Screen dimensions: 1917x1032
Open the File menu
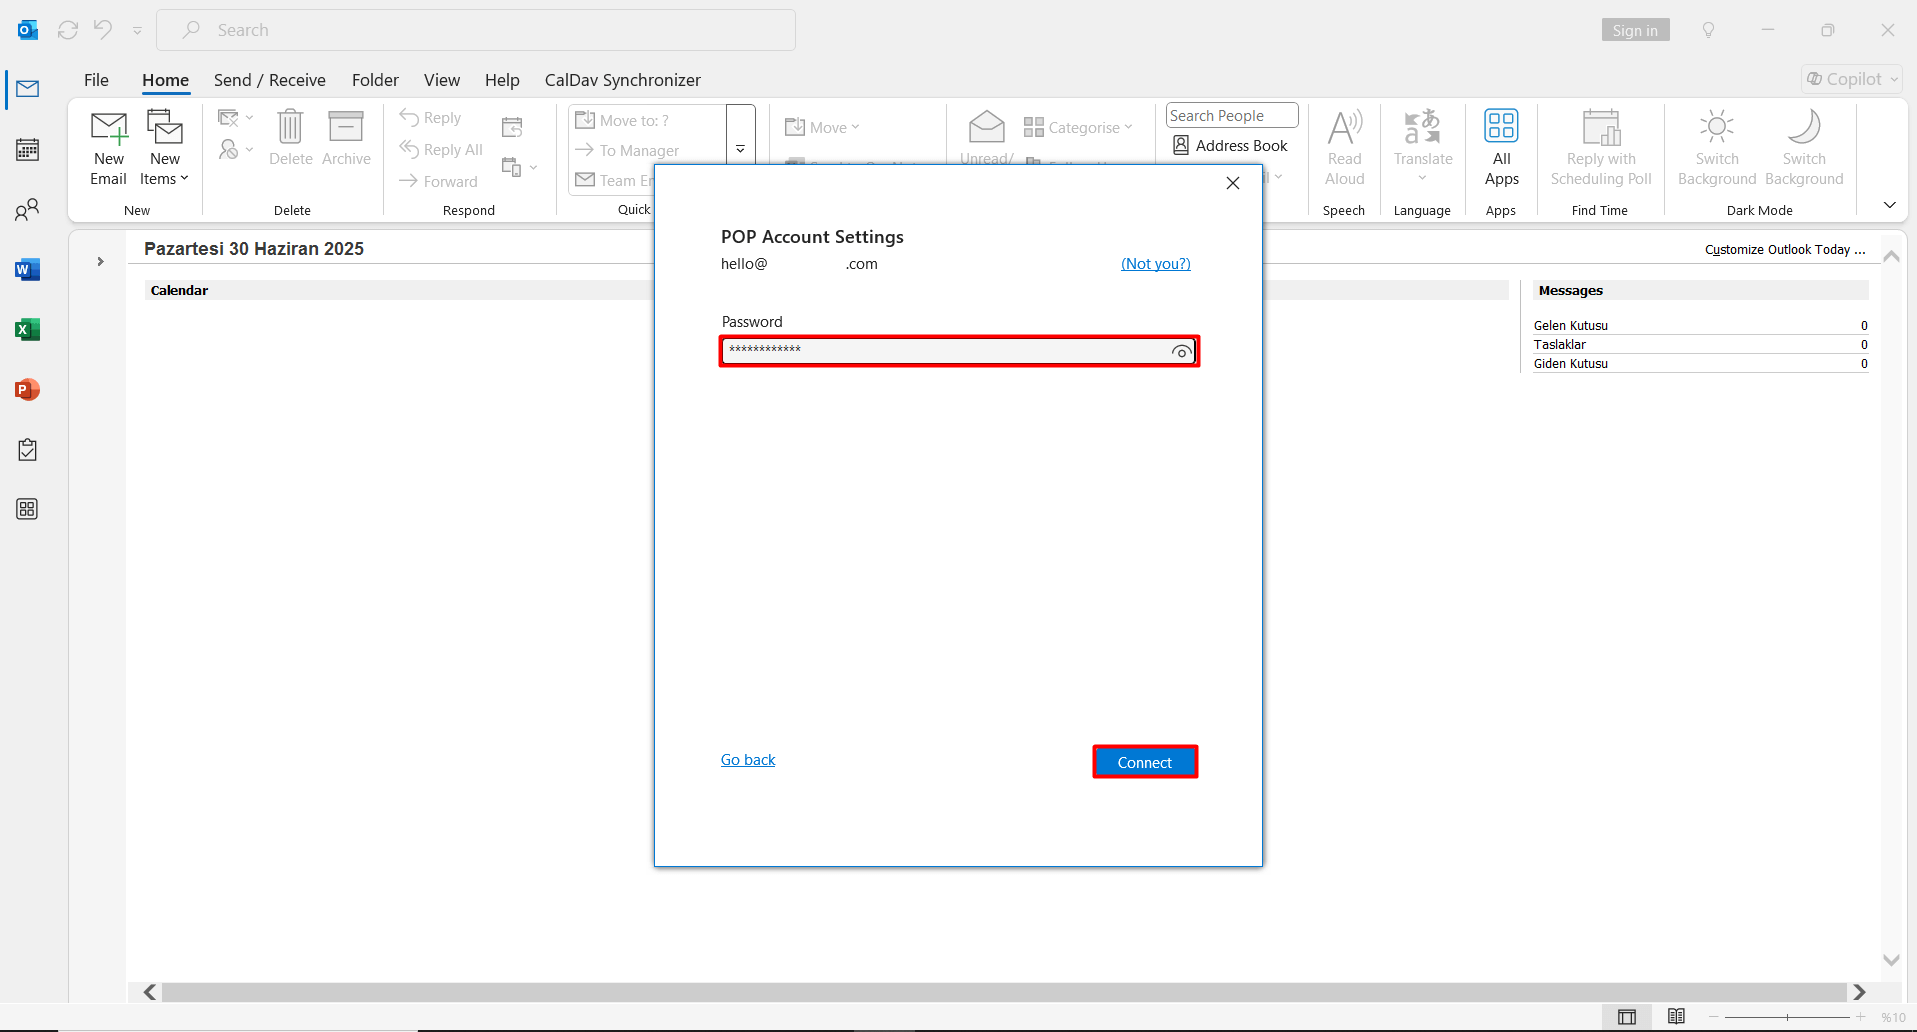coord(96,80)
